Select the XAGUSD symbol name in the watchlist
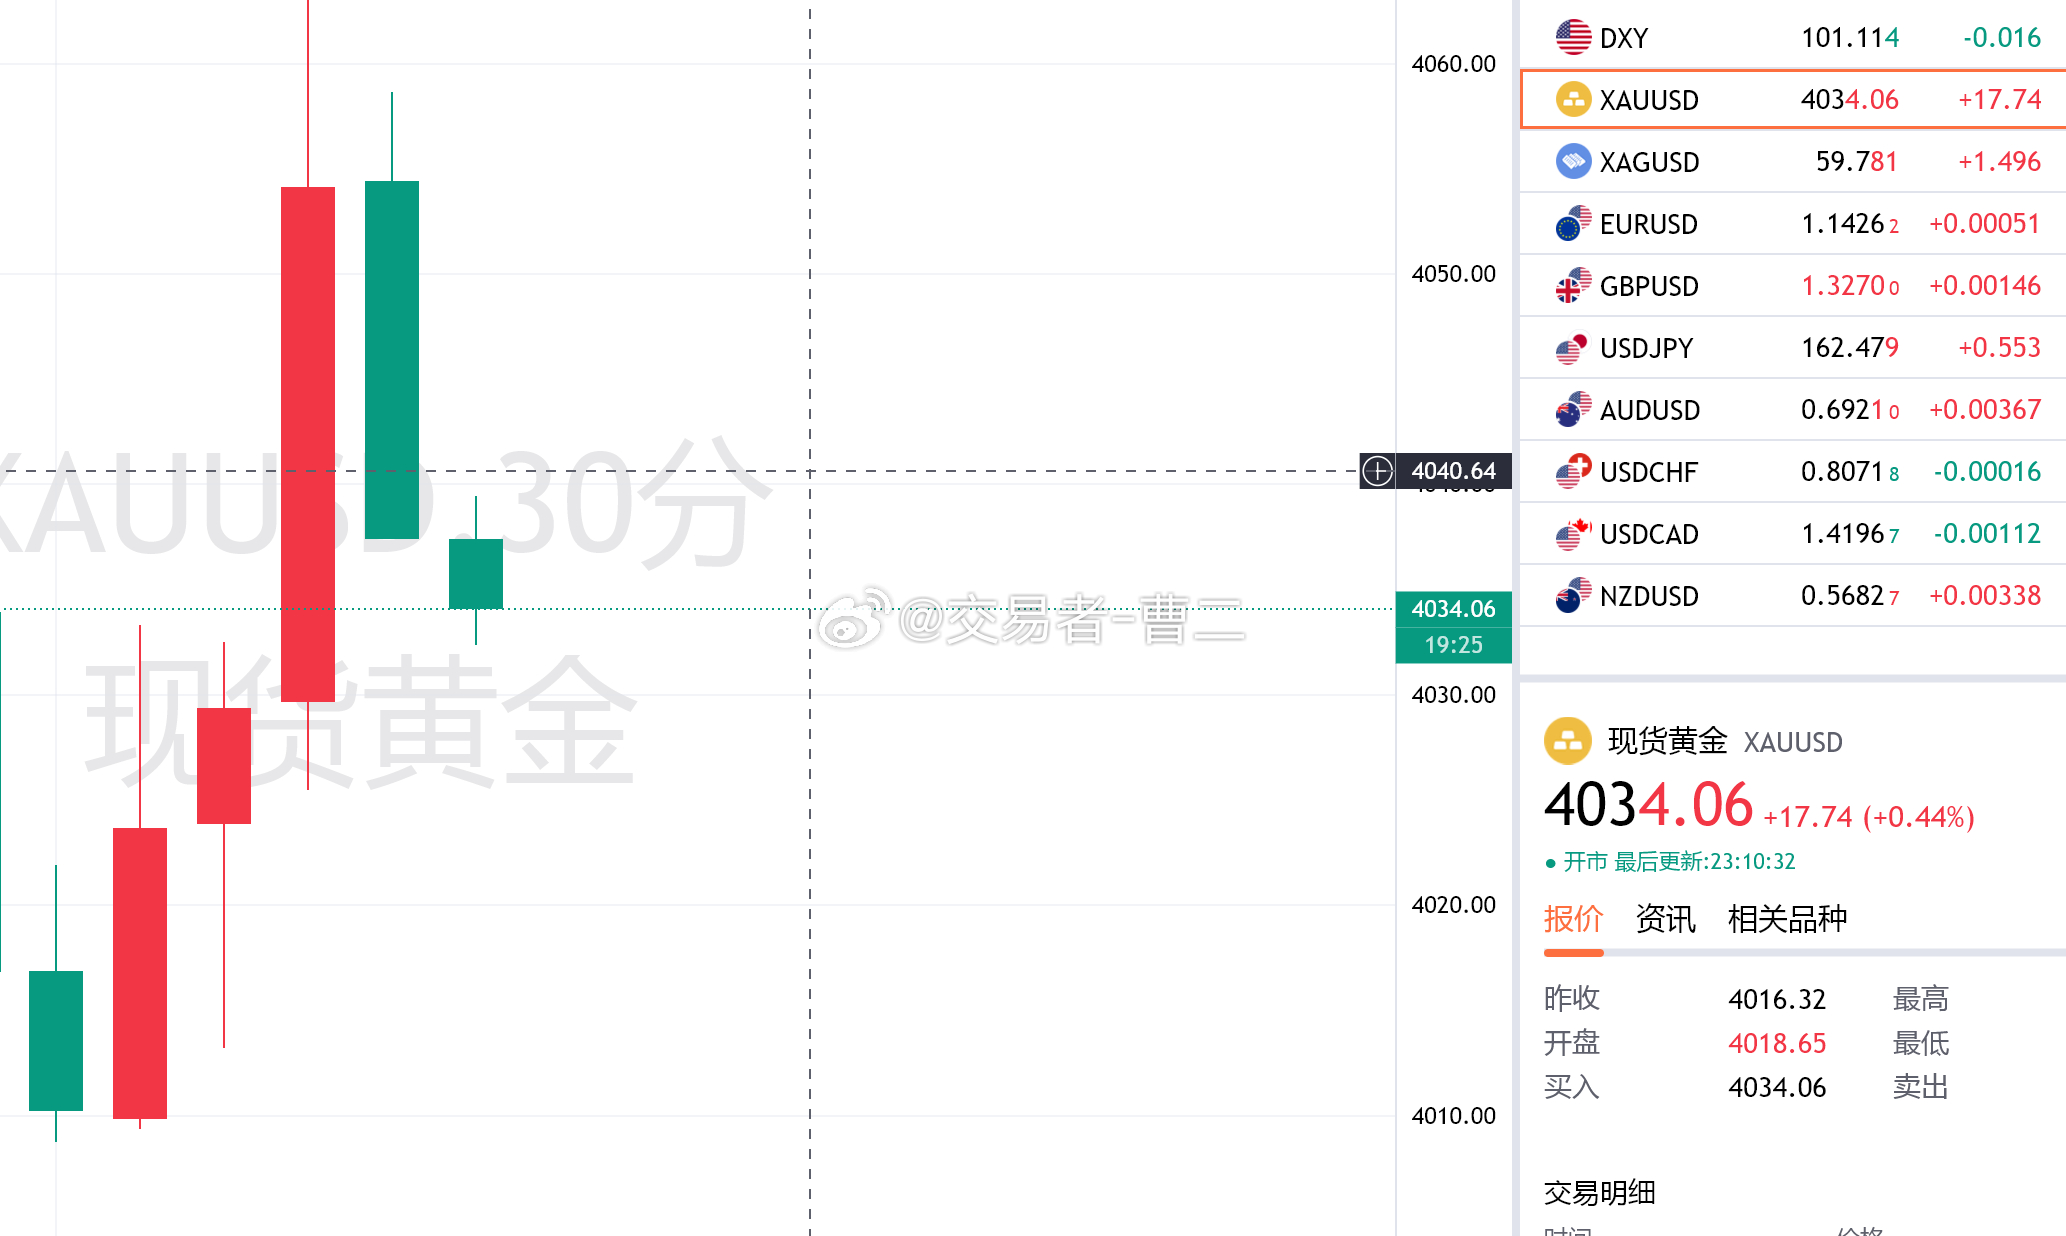Image resolution: width=2066 pixels, height=1236 pixels. (x=1650, y=162)
